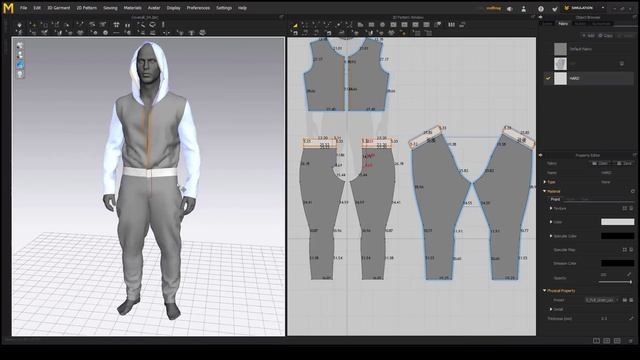Open the Preset dropdown under Physical Property

pyautogui.click(x=602, y=300)
